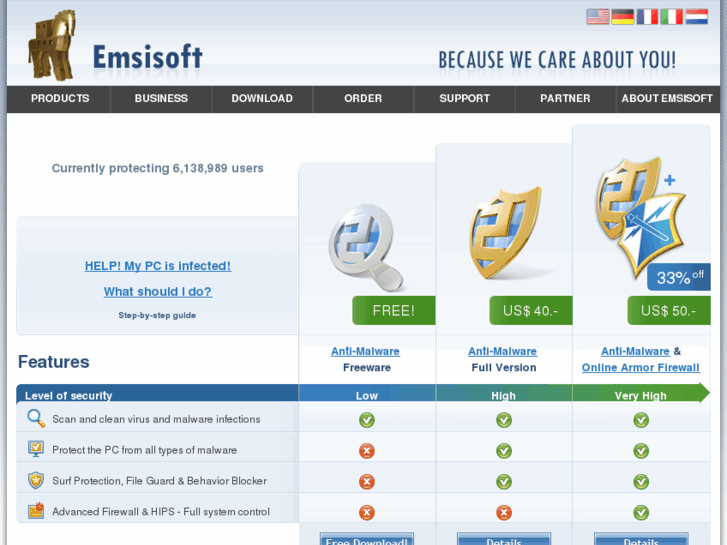This screenshot has height=545, width=727.
Task: Click the US$ 40.- price tag
Action: pos(531,310)
